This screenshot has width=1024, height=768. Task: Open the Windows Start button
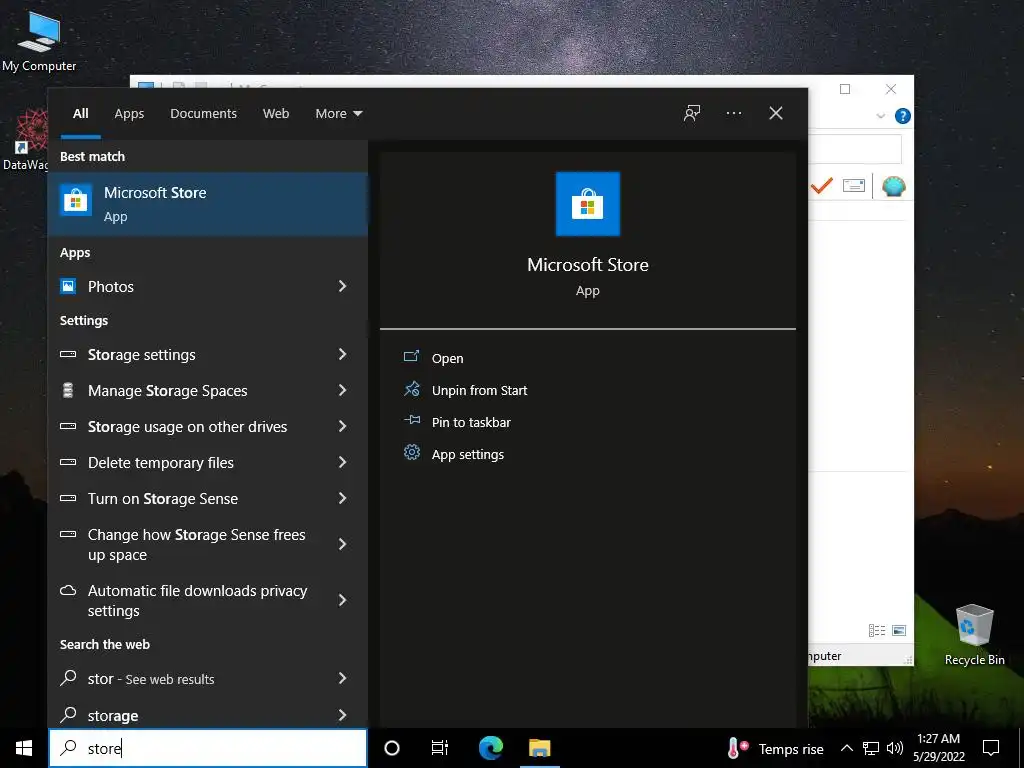[24, 748]
